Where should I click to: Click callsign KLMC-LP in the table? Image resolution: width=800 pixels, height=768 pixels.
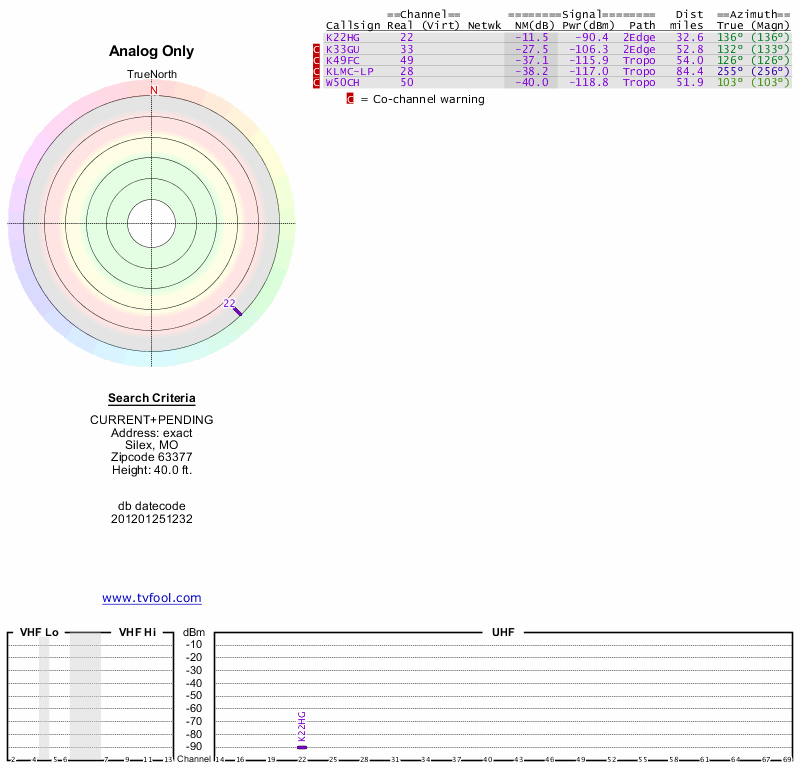click(x=349, y=72)
